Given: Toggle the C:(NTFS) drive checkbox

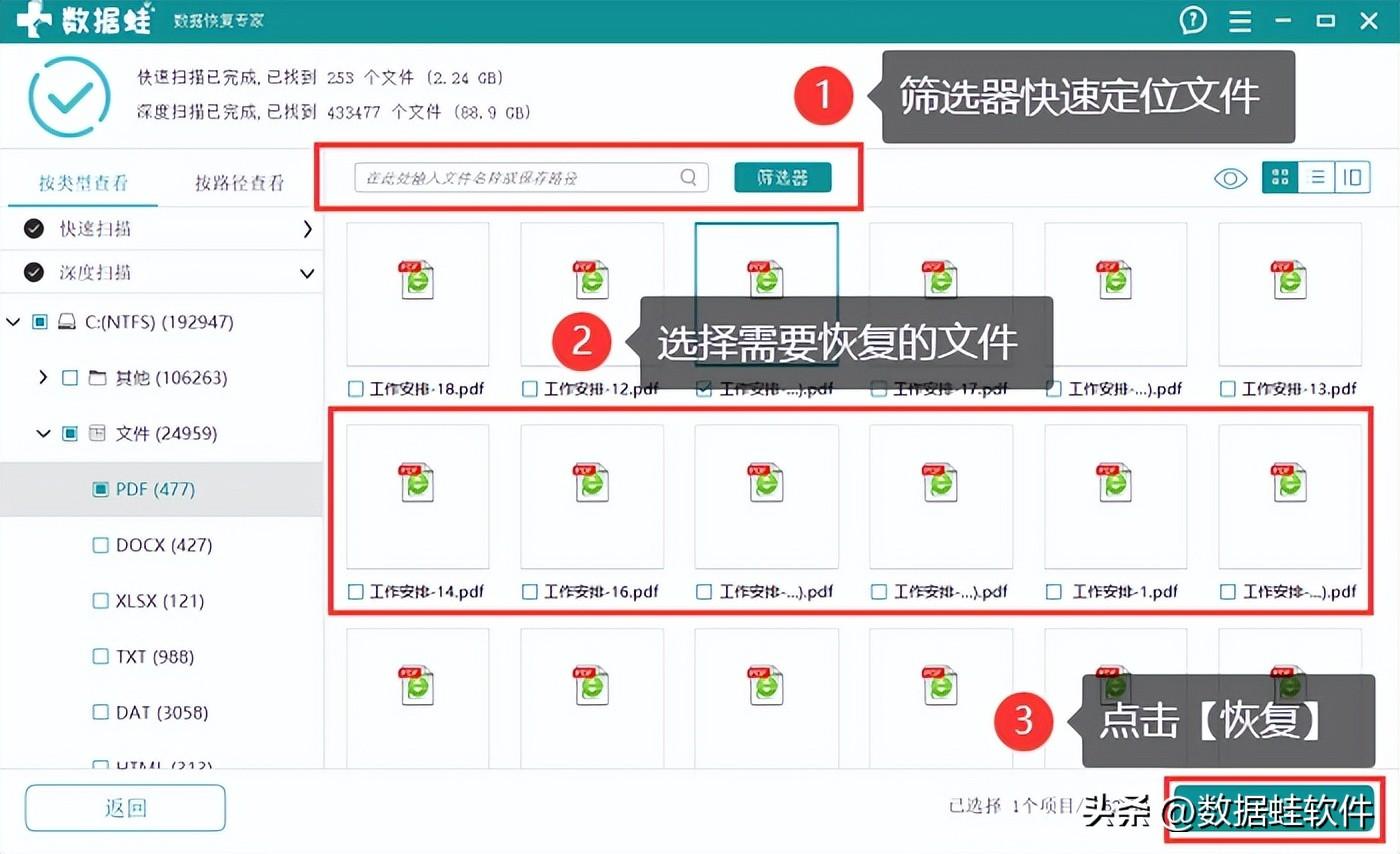Looking at the screenshot, I should 40,322.
